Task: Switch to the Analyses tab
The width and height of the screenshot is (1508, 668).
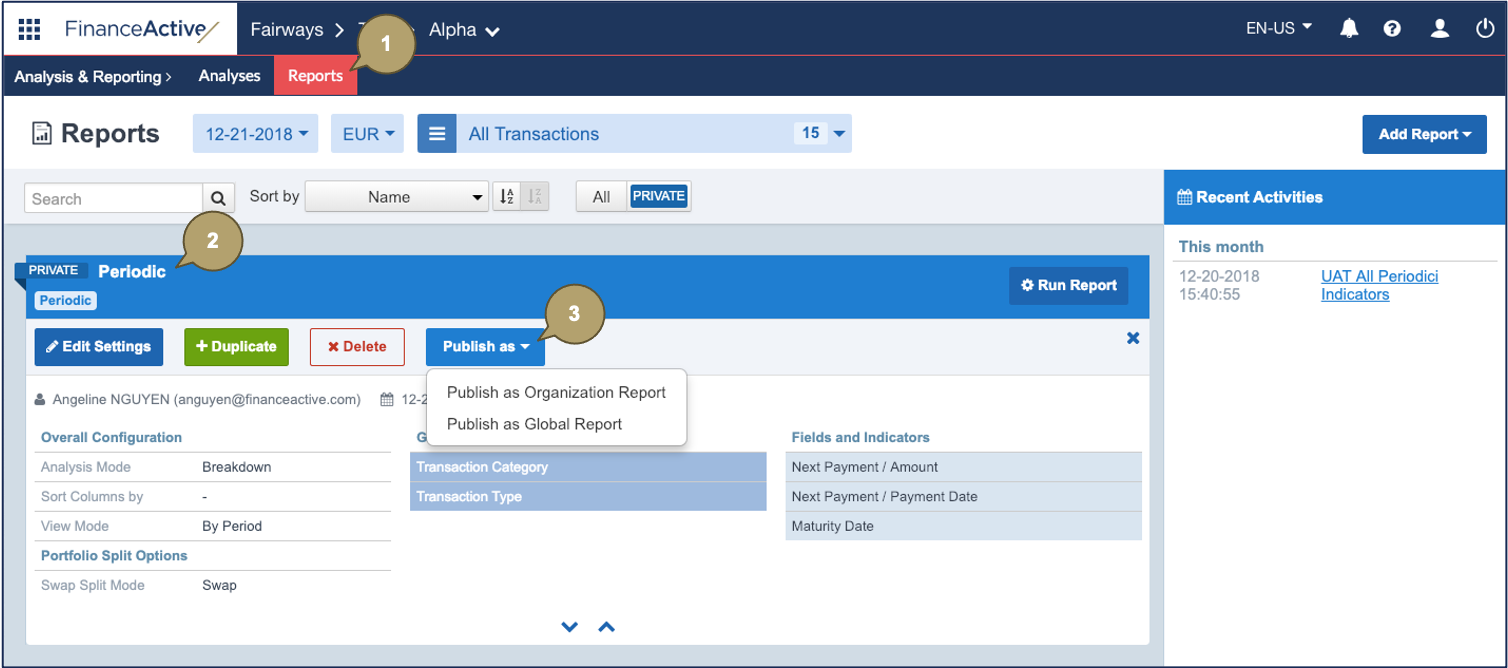Action: coord(229,76)
